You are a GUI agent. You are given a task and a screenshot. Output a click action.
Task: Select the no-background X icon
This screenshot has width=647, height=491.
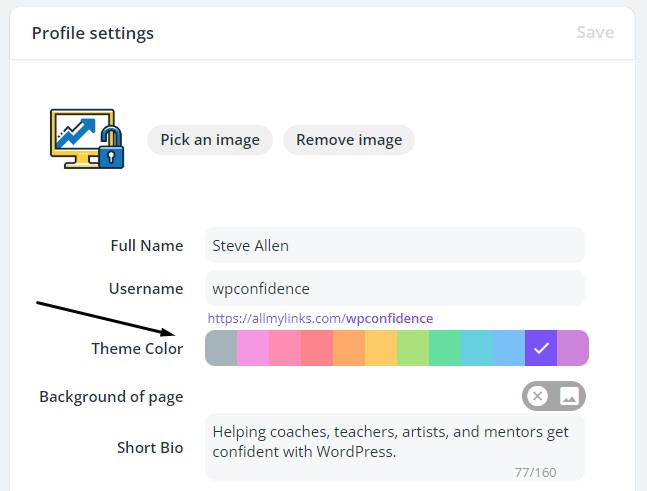(x=537, y=397)
